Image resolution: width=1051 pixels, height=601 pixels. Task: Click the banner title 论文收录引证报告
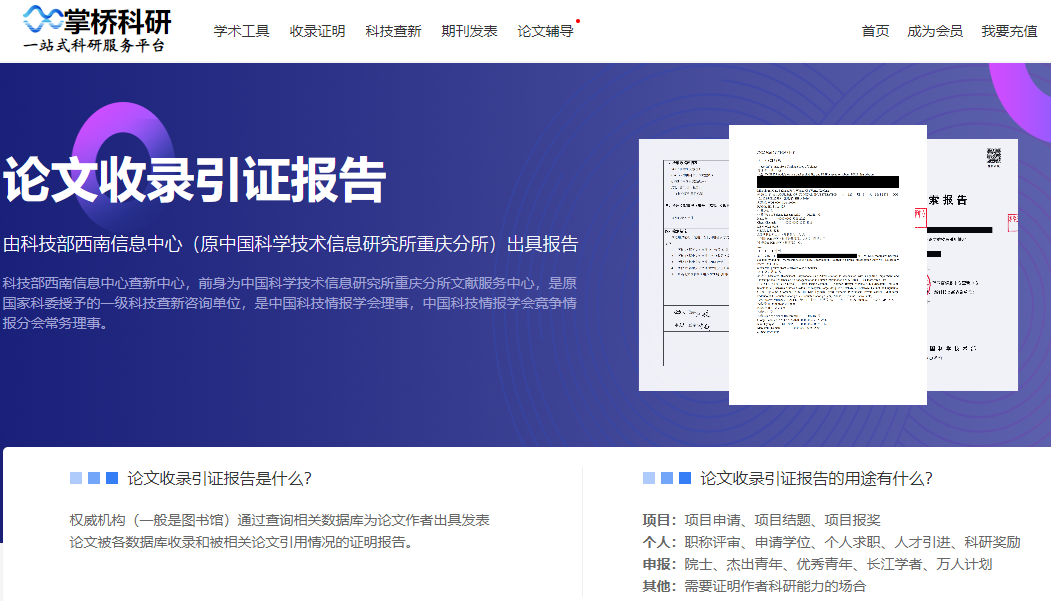(194, 180)
